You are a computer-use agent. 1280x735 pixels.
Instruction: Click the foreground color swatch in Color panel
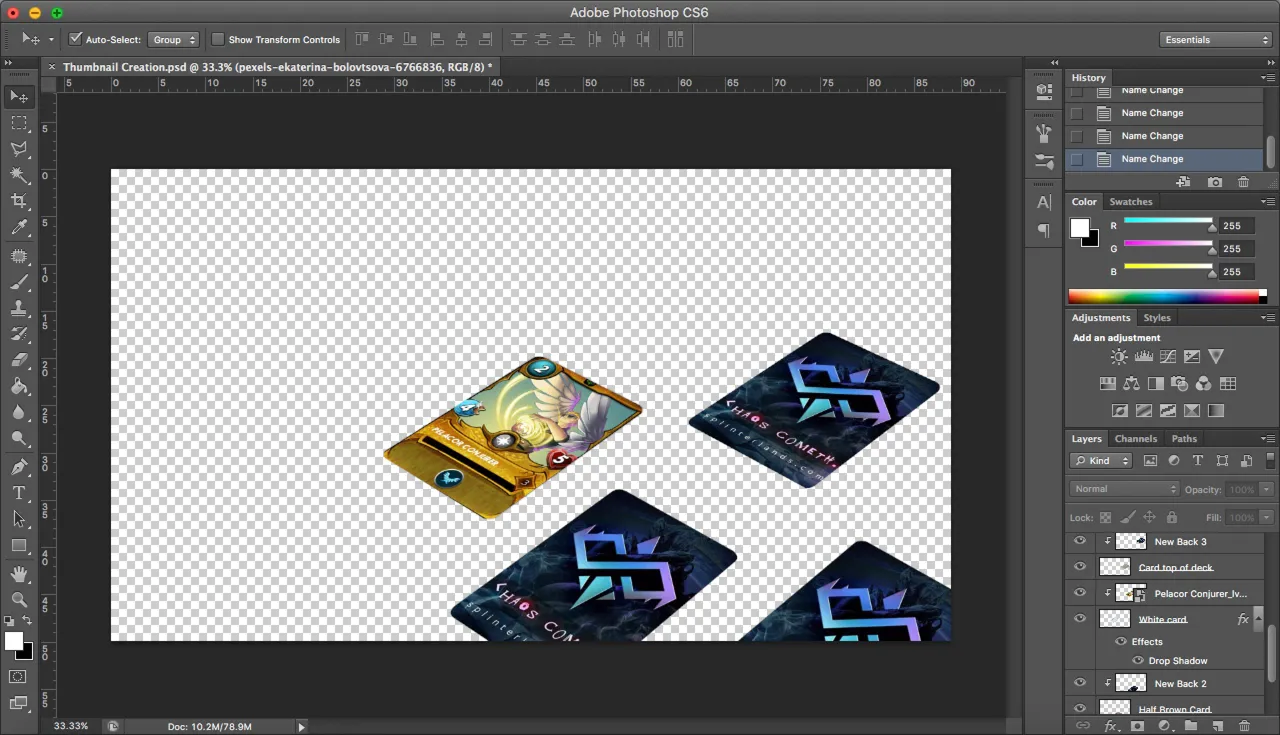pyautogui.click(x=1079, y=228)
